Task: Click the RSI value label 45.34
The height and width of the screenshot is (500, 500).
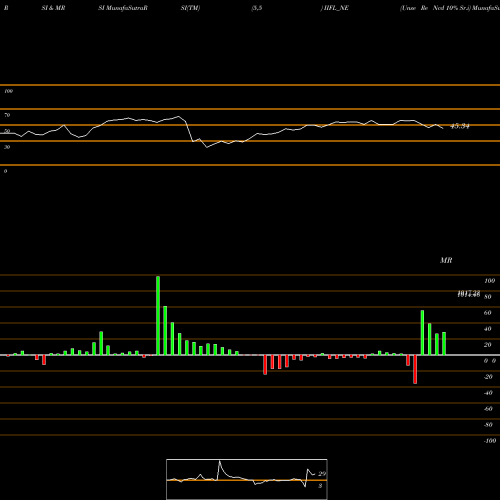Action: tap(460, 126)
